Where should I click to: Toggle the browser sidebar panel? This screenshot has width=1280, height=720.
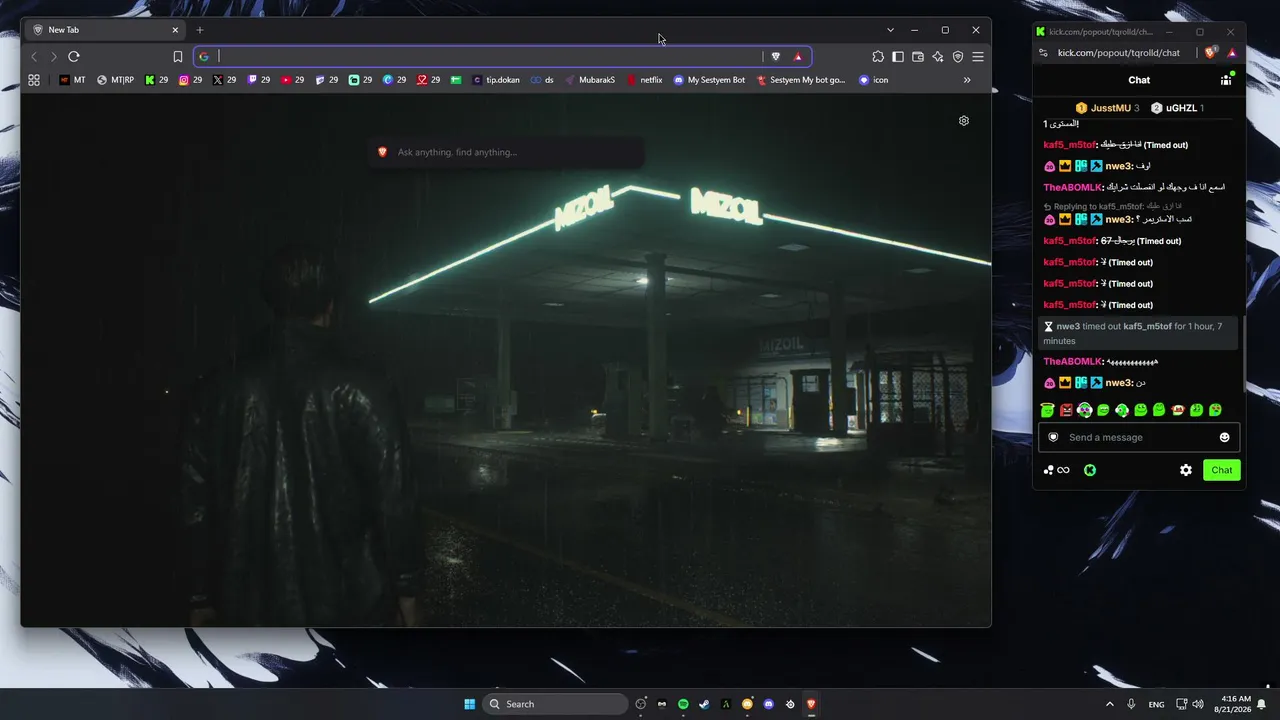pos(898,57)
